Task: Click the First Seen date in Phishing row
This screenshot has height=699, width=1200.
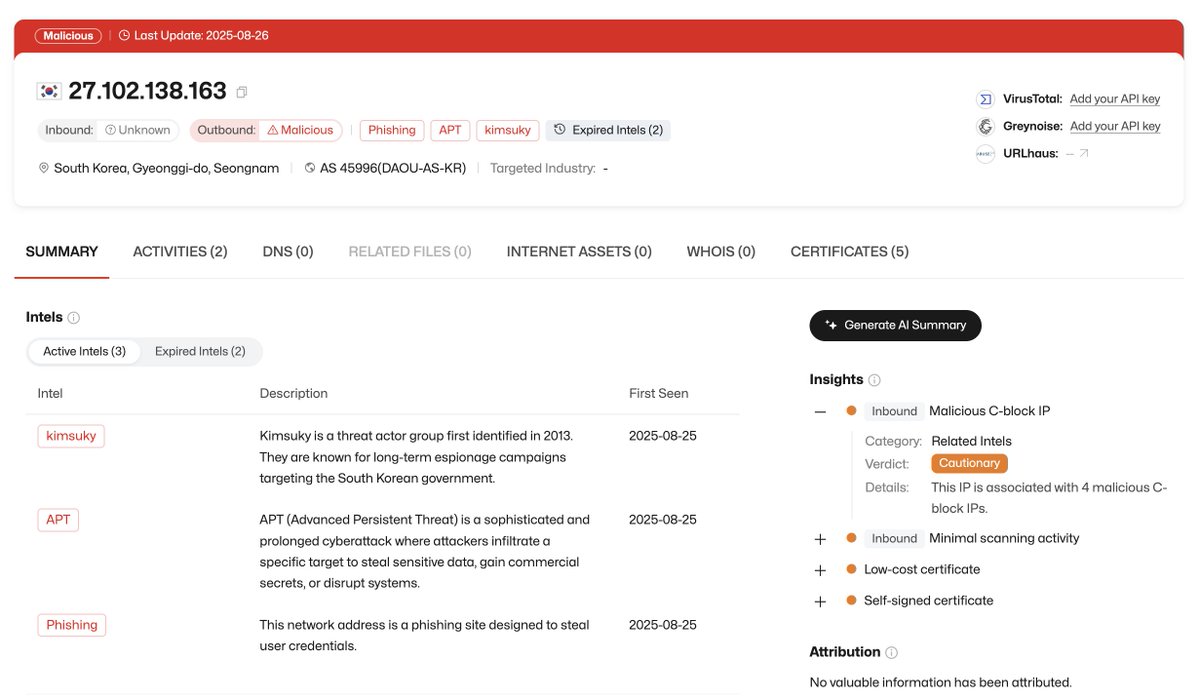Action: pyautogui.click(x=663, y=625)
